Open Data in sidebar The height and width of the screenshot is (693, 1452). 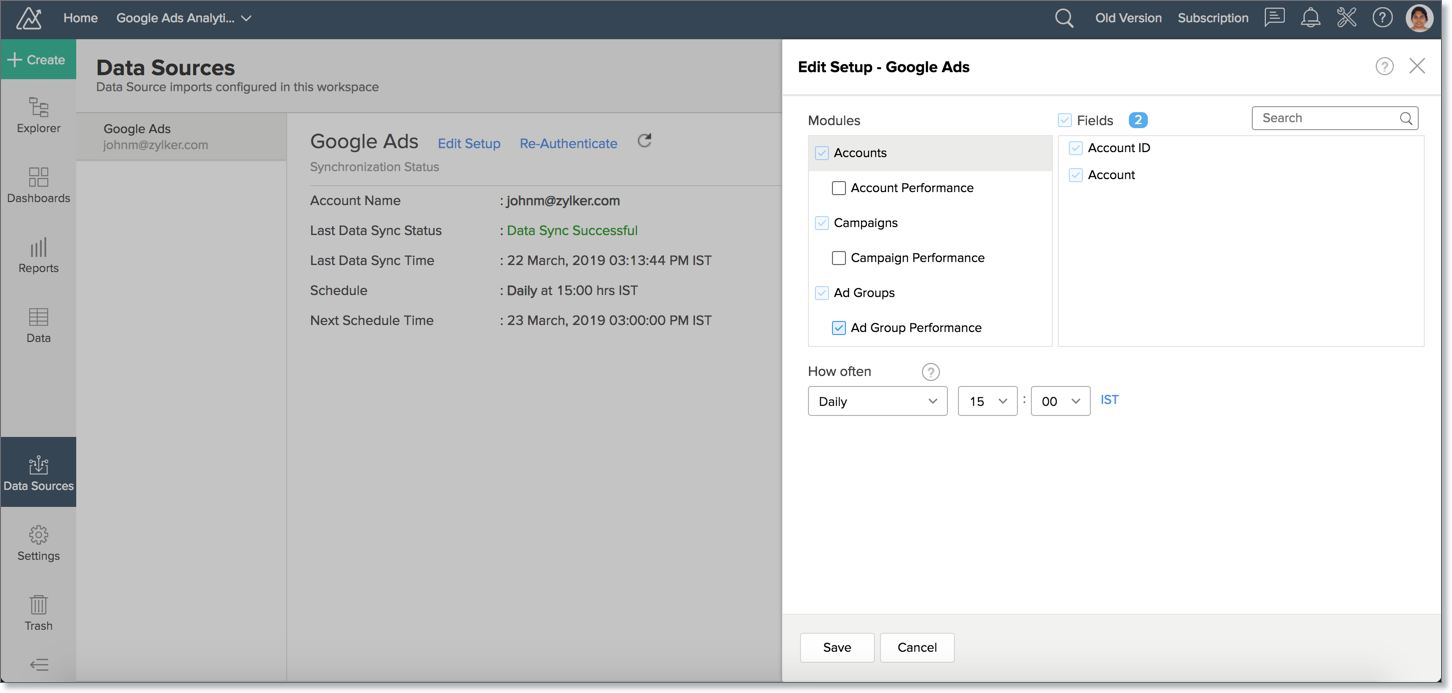pos(38,326)
